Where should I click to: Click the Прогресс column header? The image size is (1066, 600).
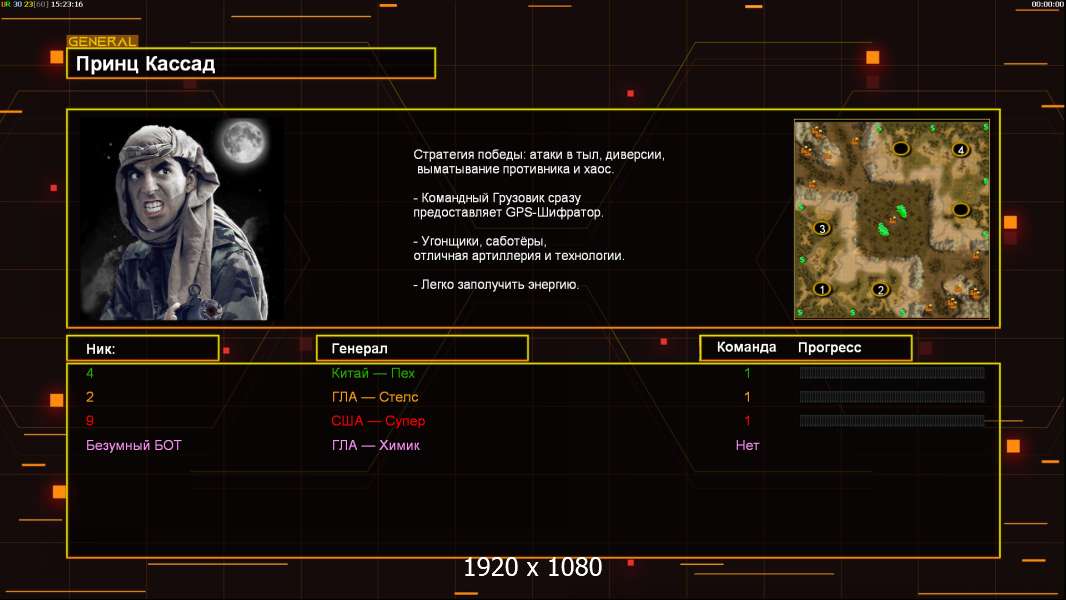(829, 348)
